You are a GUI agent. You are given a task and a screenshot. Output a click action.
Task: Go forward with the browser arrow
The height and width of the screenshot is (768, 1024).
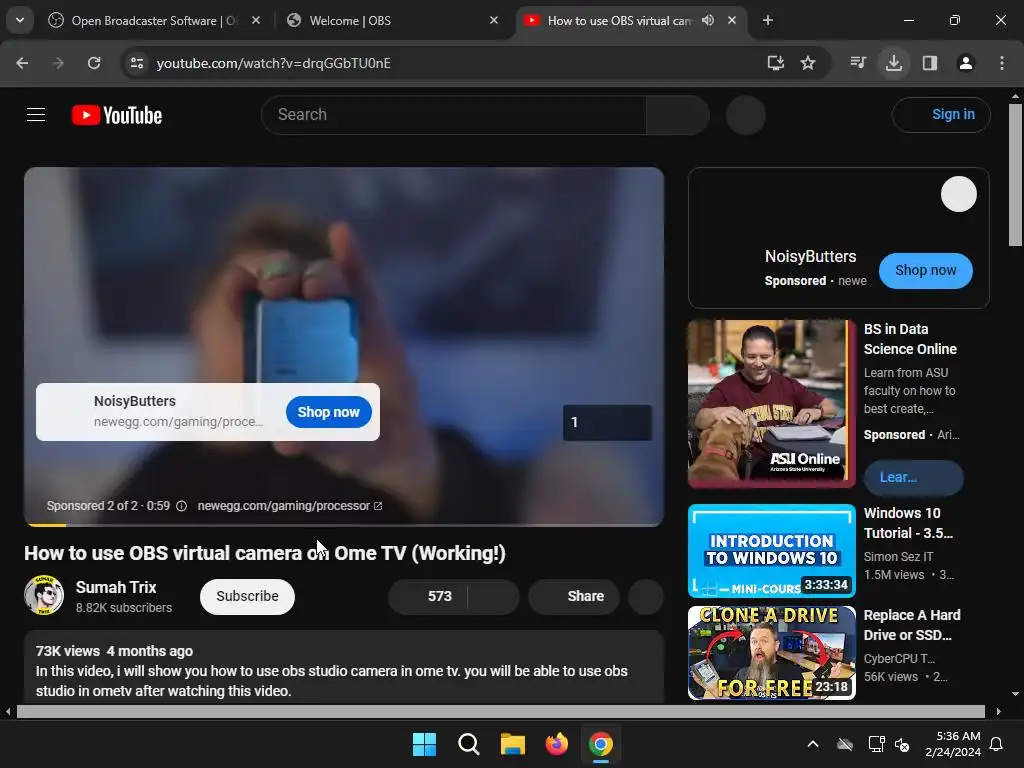point(58,63)
